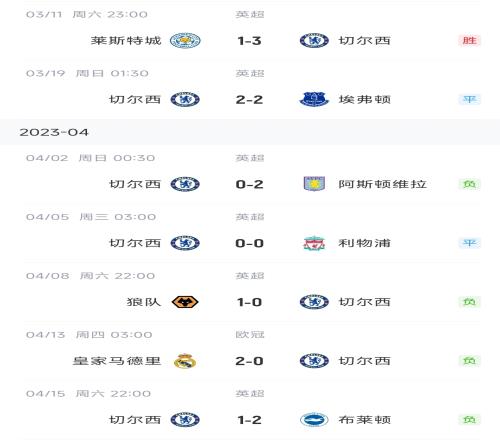Open the Everton club crest
Screen dimensions: 500x440
click(x=314, y=99)
